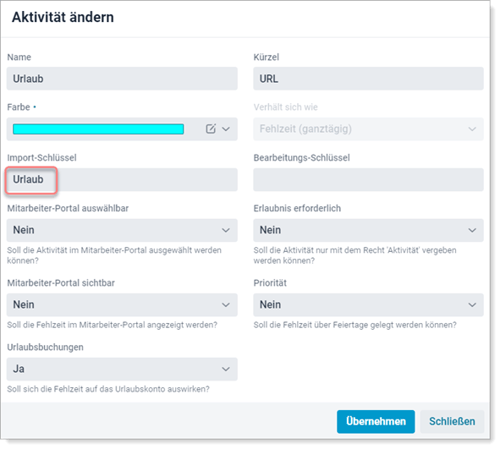Focus the Kürzel field containing URL

368,79
